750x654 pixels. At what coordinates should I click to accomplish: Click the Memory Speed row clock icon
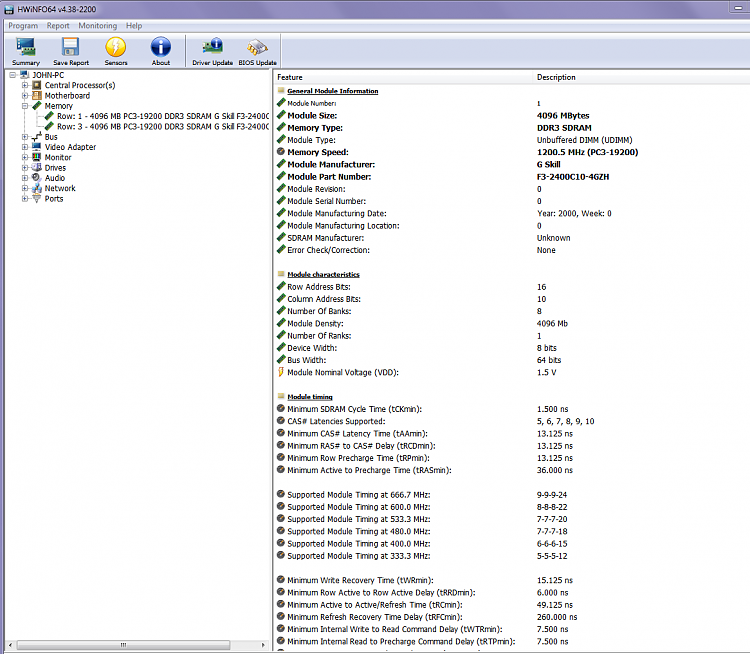point(281,152)
